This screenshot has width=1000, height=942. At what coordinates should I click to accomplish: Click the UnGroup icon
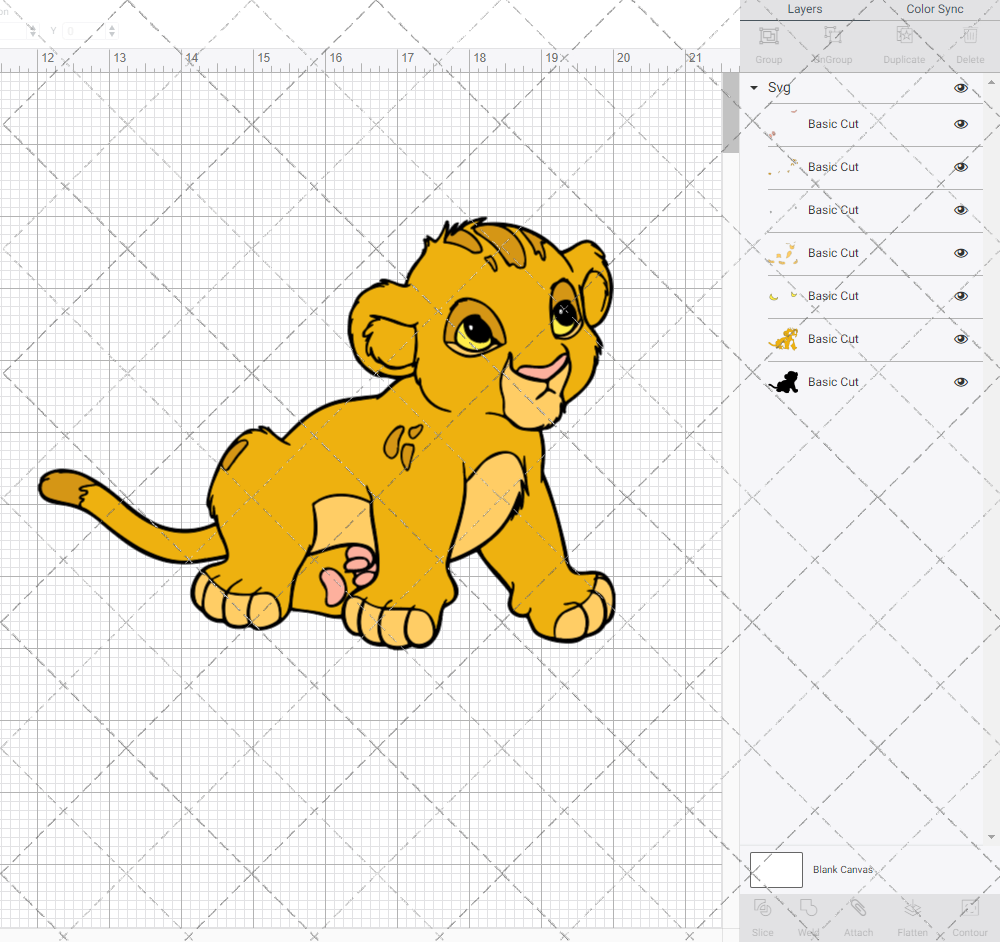pos(832,36)
